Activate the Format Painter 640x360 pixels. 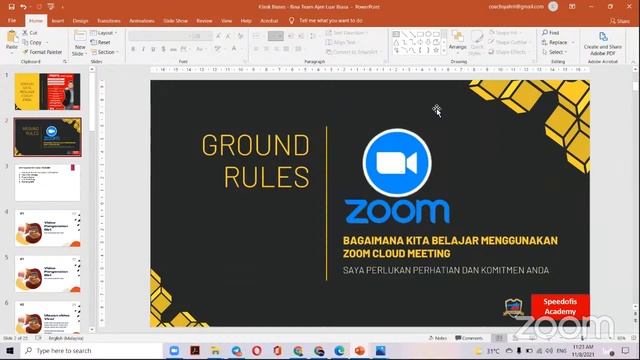[42, 52]
